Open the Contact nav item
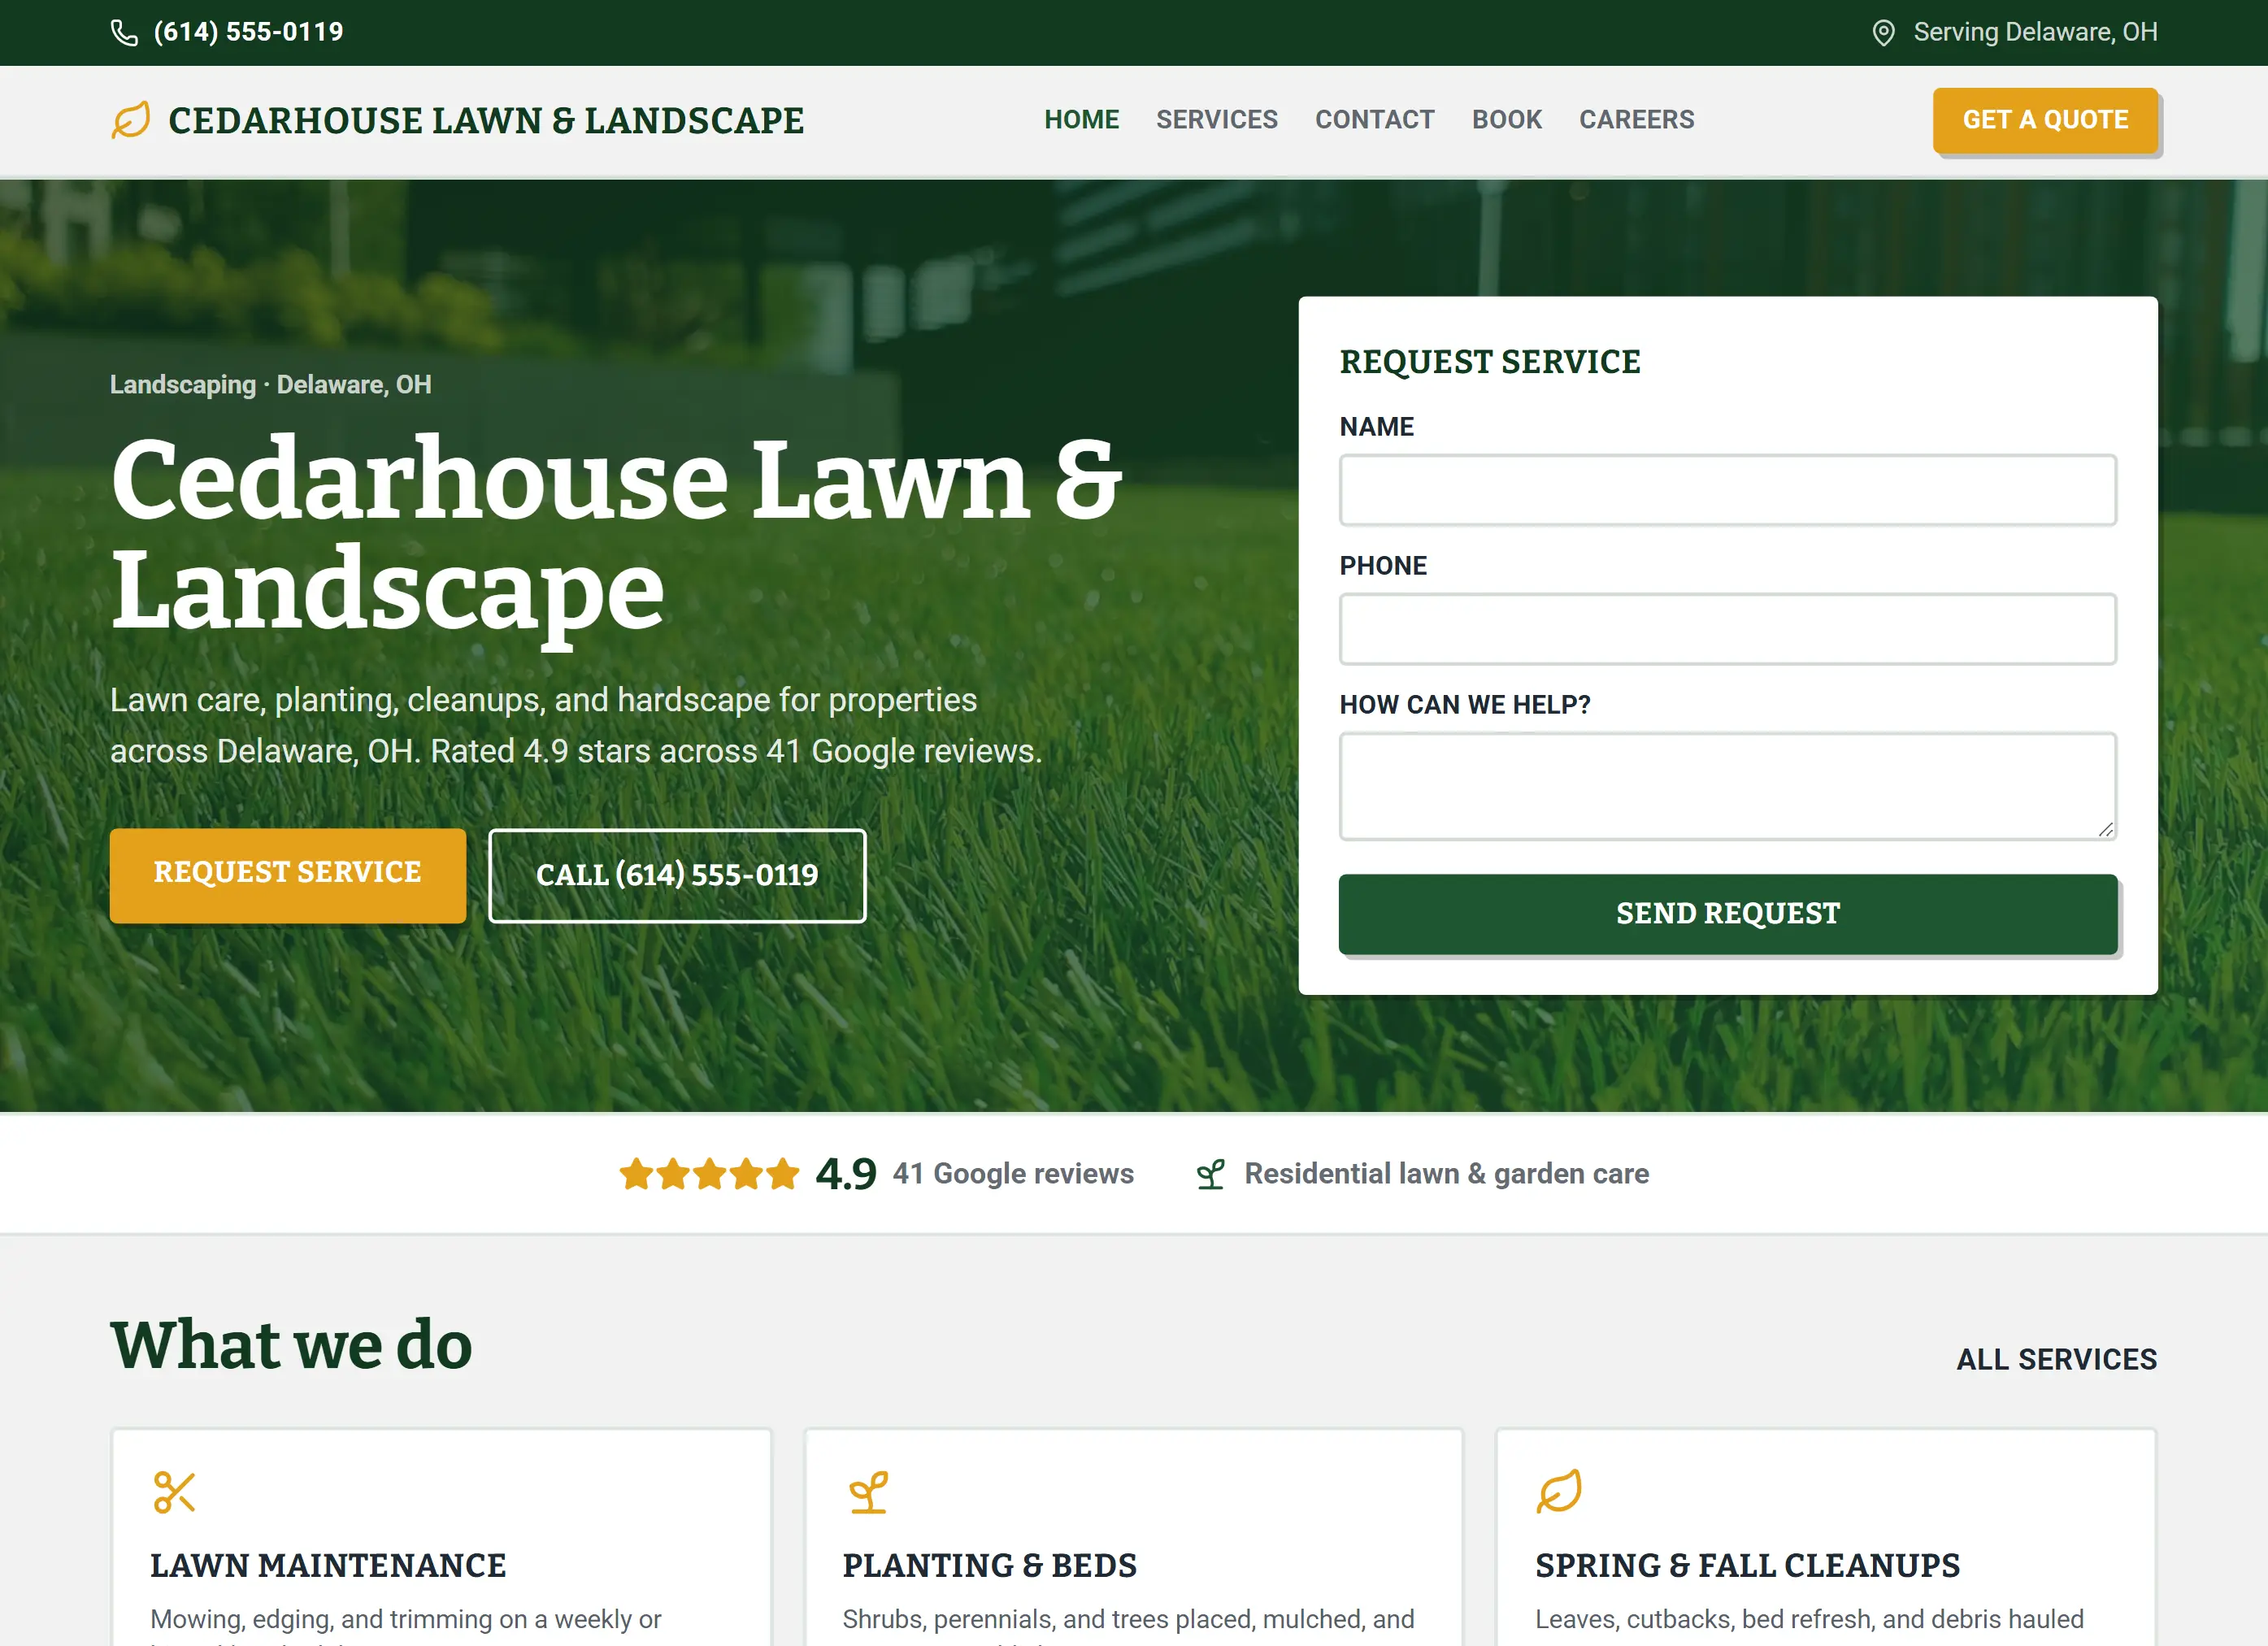Screen dimensions: 2268x1646 pyautogui.click(x=1374, y=120)
